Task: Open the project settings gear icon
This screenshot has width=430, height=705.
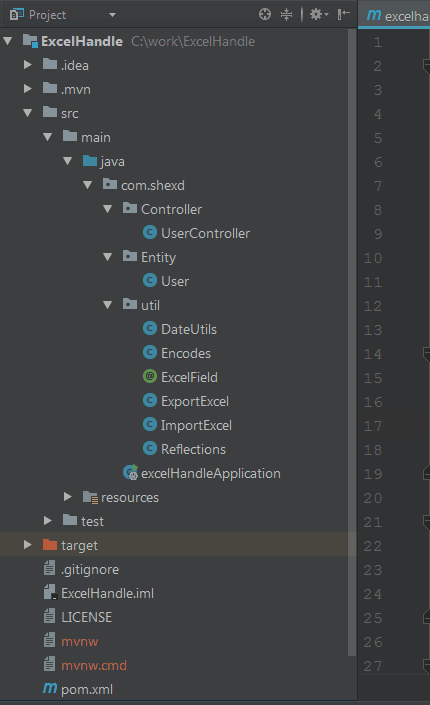Action: (x=319, y=14)
